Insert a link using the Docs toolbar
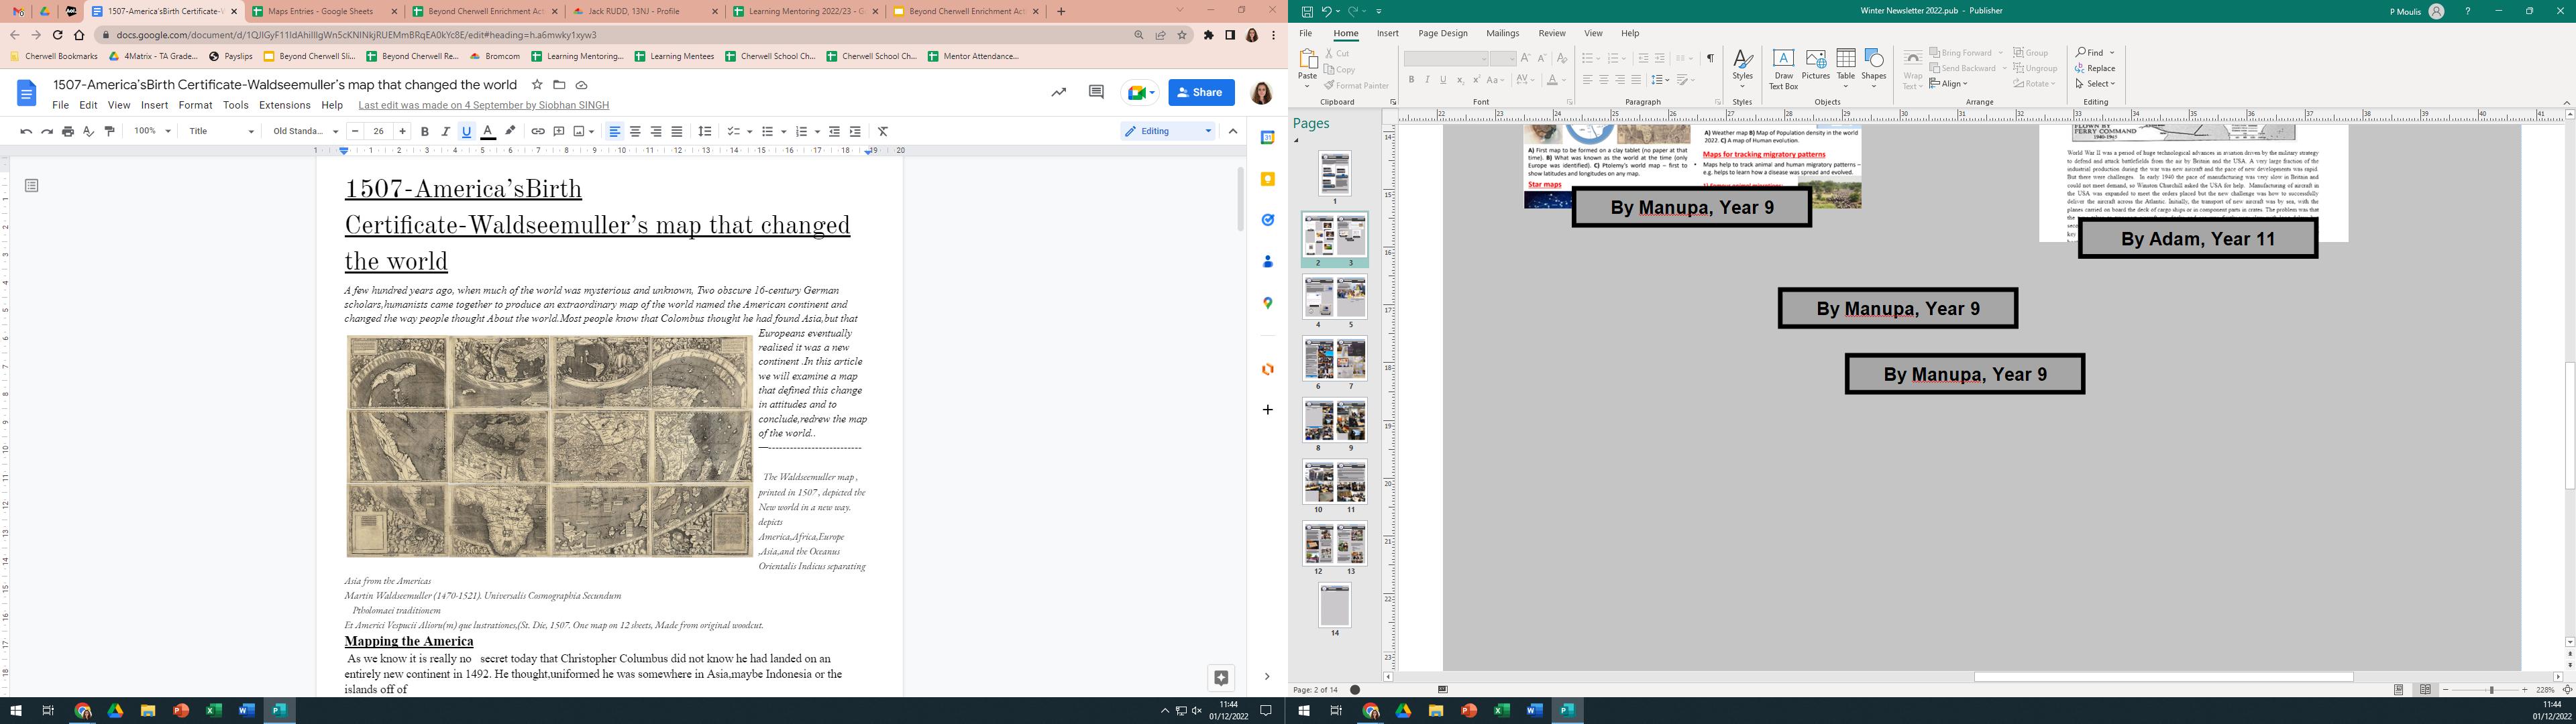Image resolution: width=2576 pixels, height=724 pixels. [x=538, y=131]
